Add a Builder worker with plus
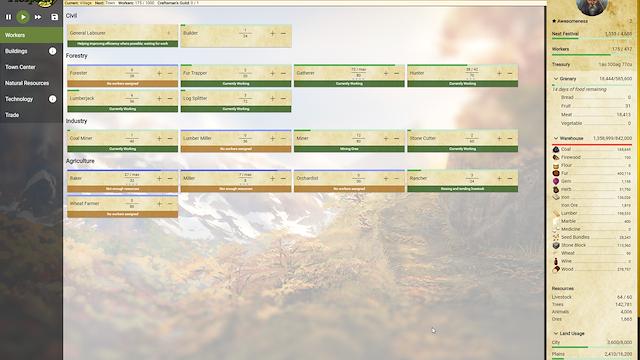 point(272,33)
